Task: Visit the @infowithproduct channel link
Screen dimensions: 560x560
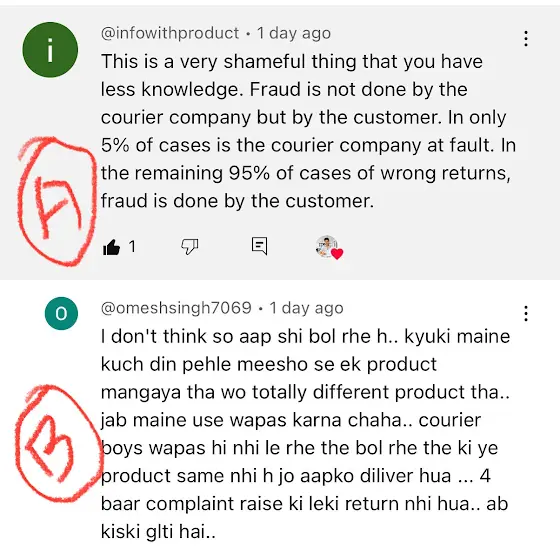Action: (170, 33)
